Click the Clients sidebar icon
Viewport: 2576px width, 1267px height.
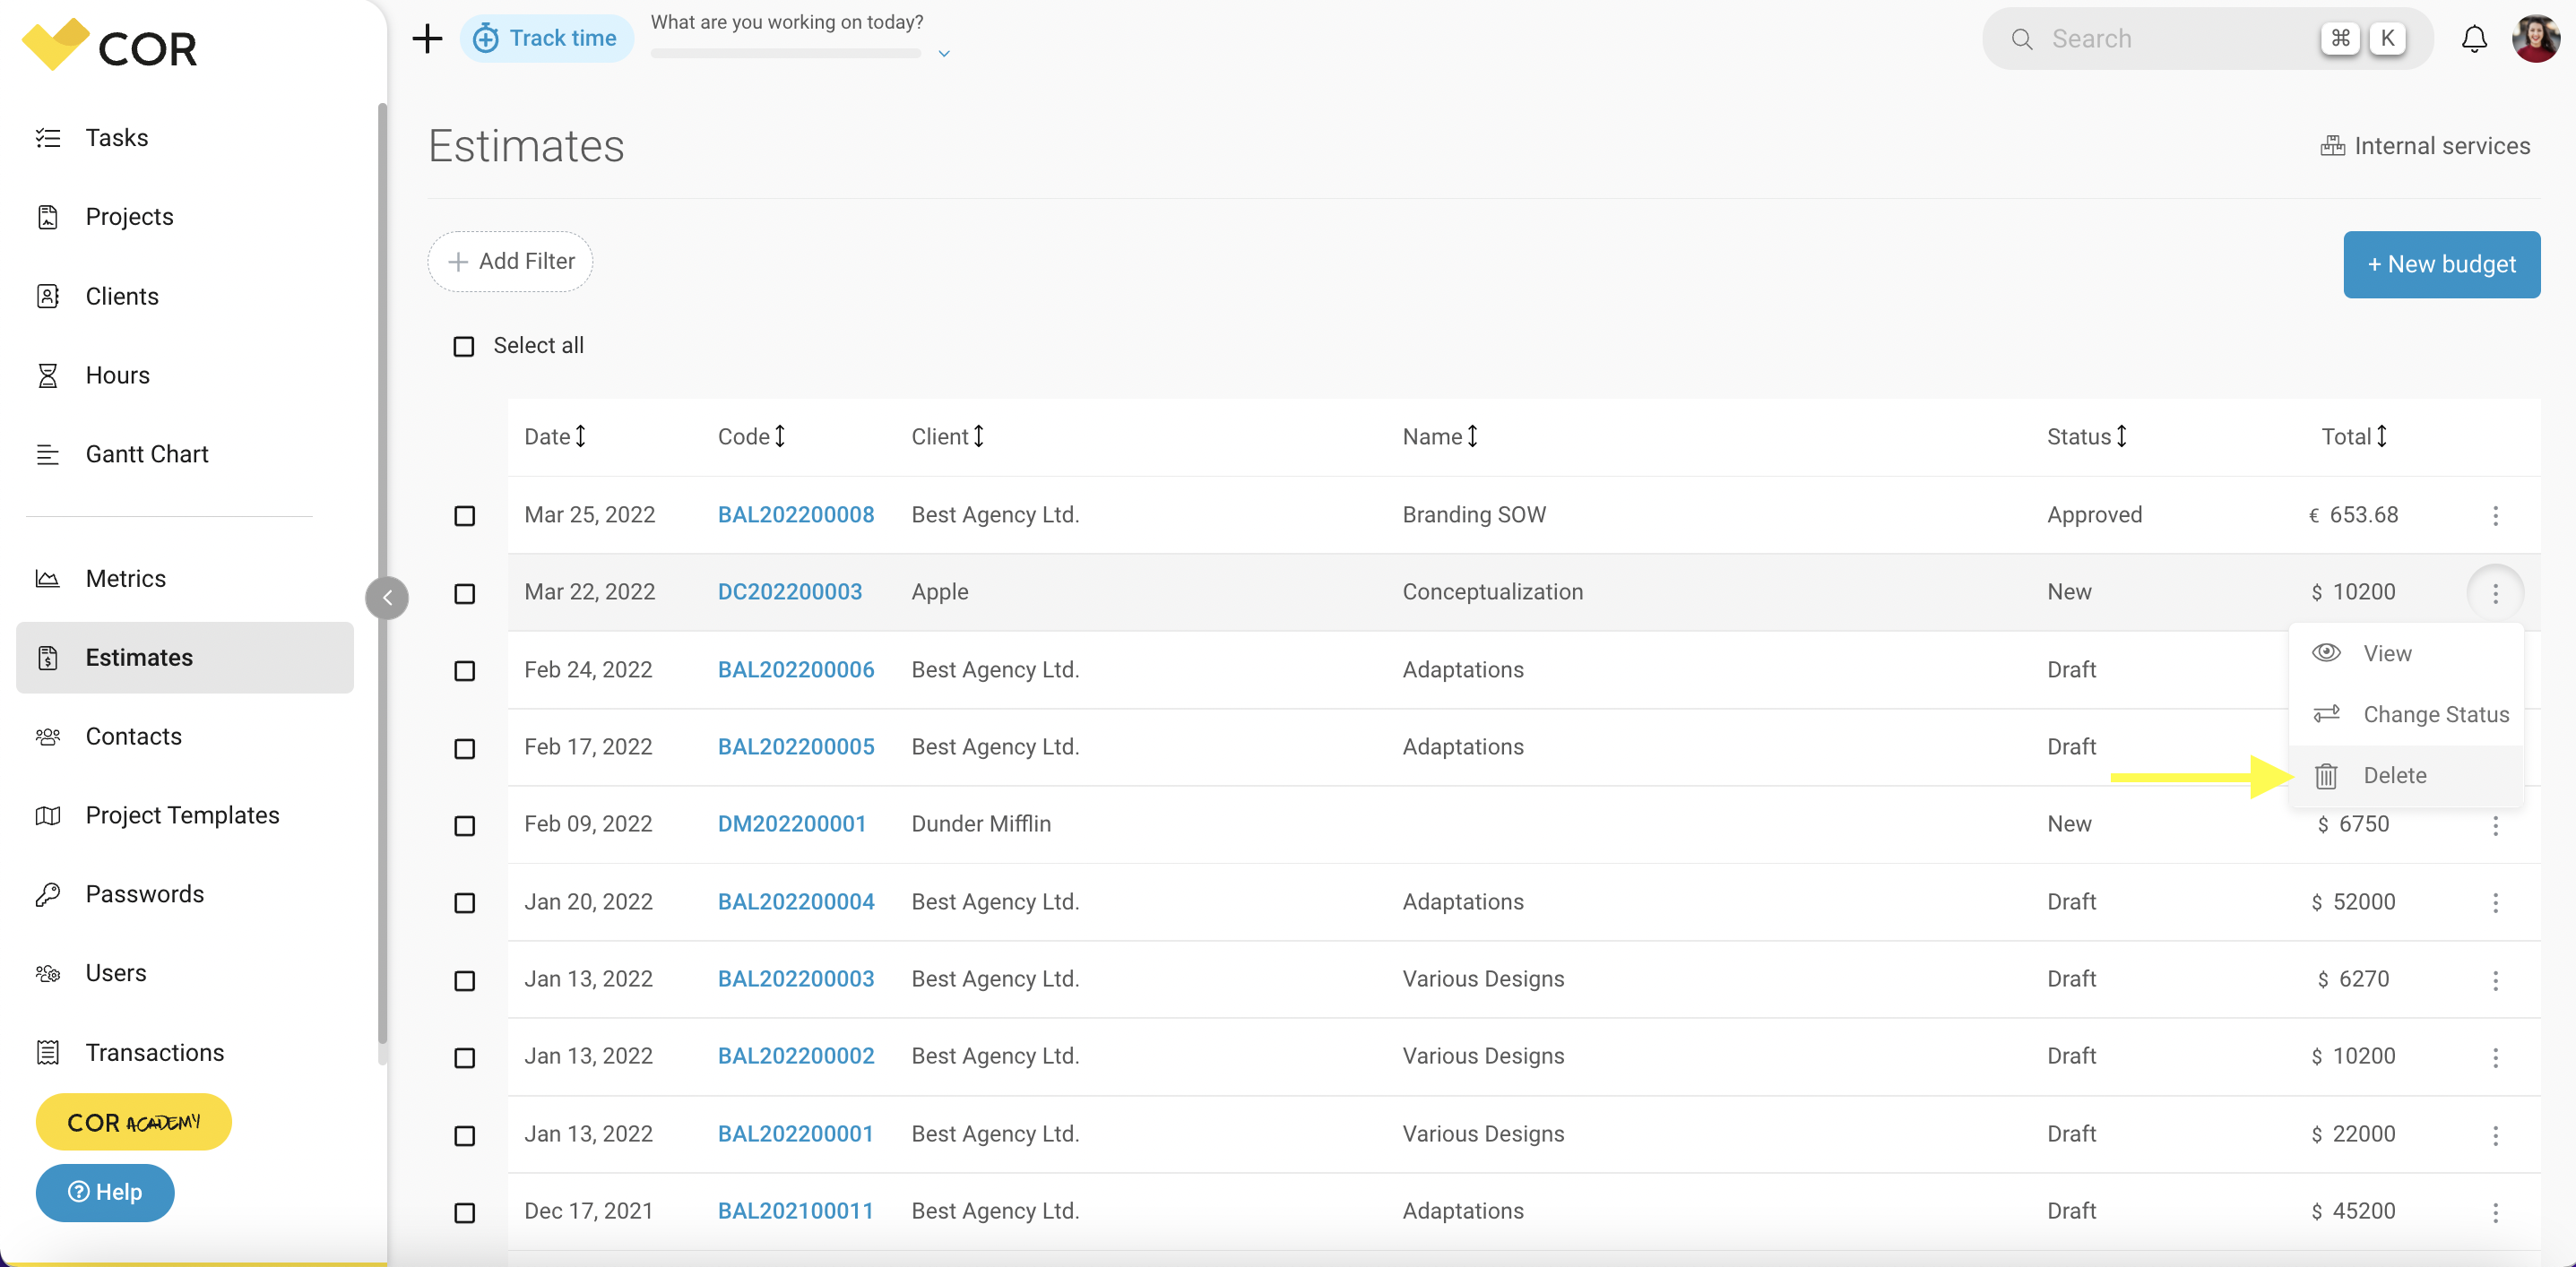(48, 296)
